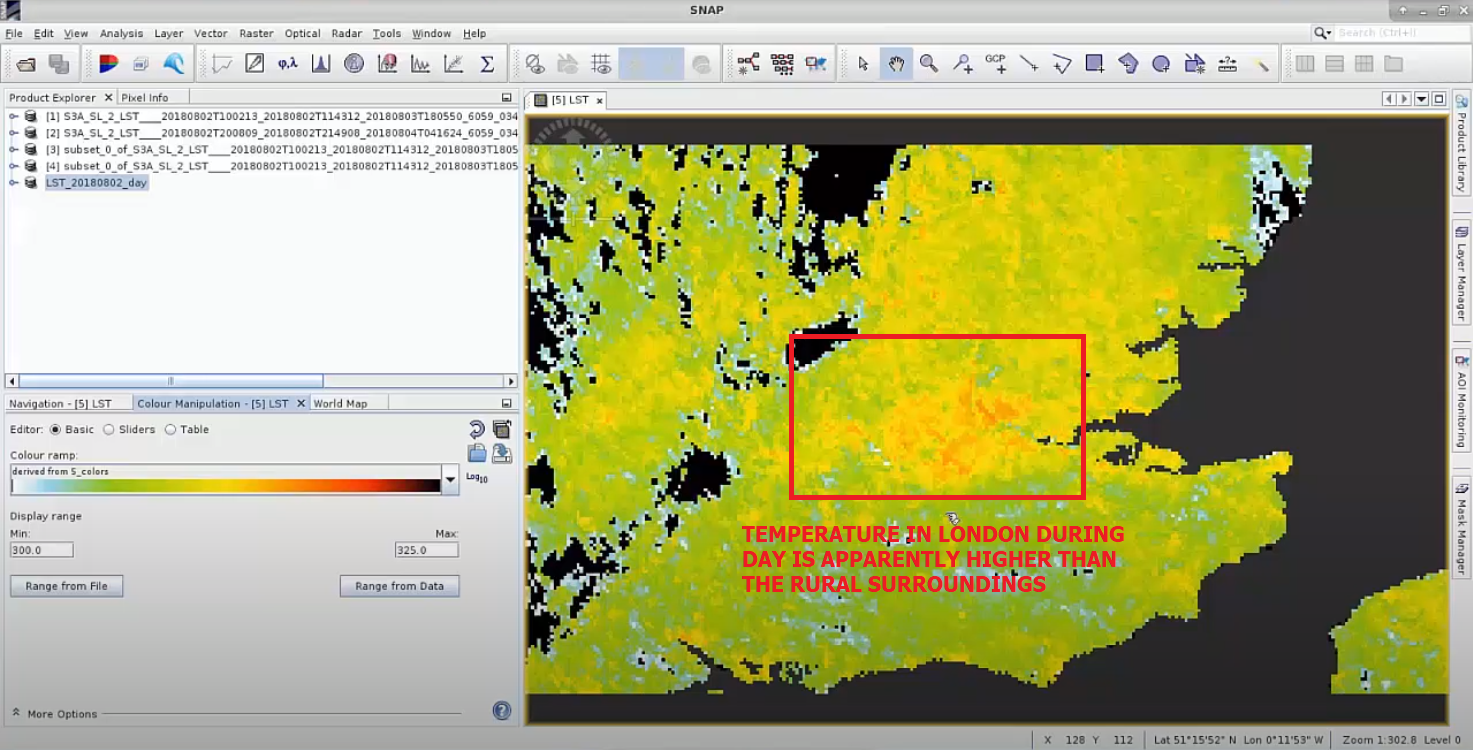Click the colour ramp gradient bar
This screenshot has height=750, width=1473.
pyautogui.click(x=226, y=485)
